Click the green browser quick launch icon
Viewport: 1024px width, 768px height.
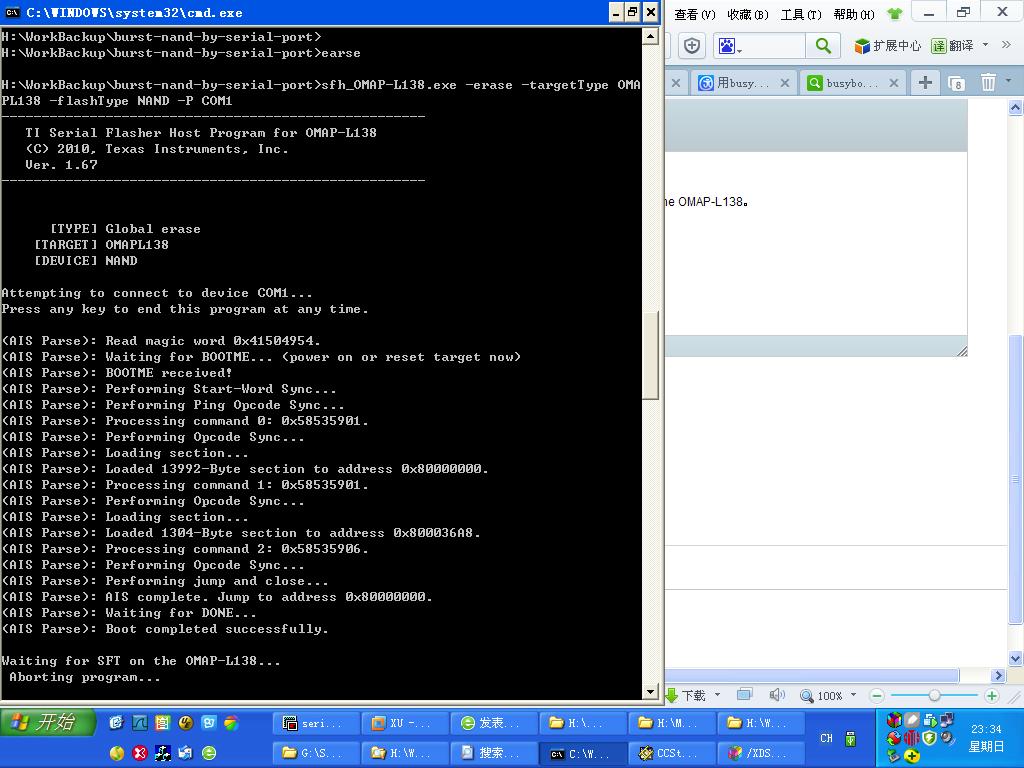tap(209, 753)
